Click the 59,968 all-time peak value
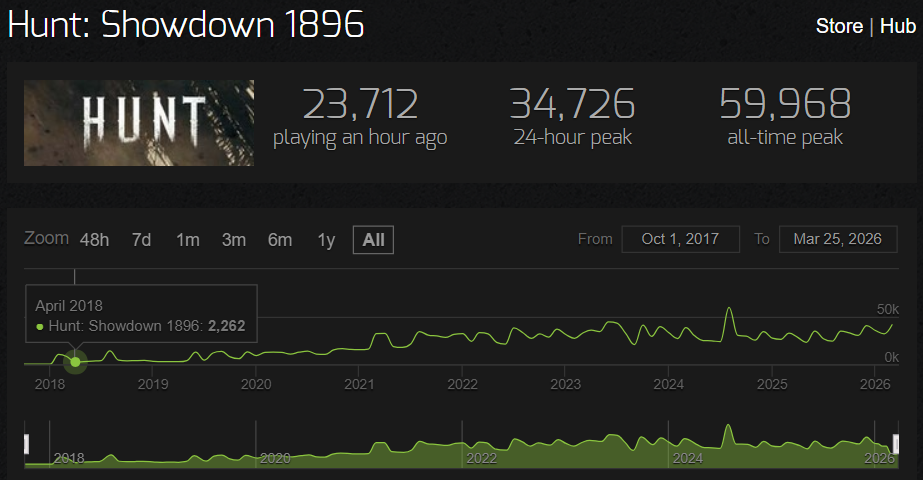The height and width of the screenshot is (480, 923). pos(785,104)
